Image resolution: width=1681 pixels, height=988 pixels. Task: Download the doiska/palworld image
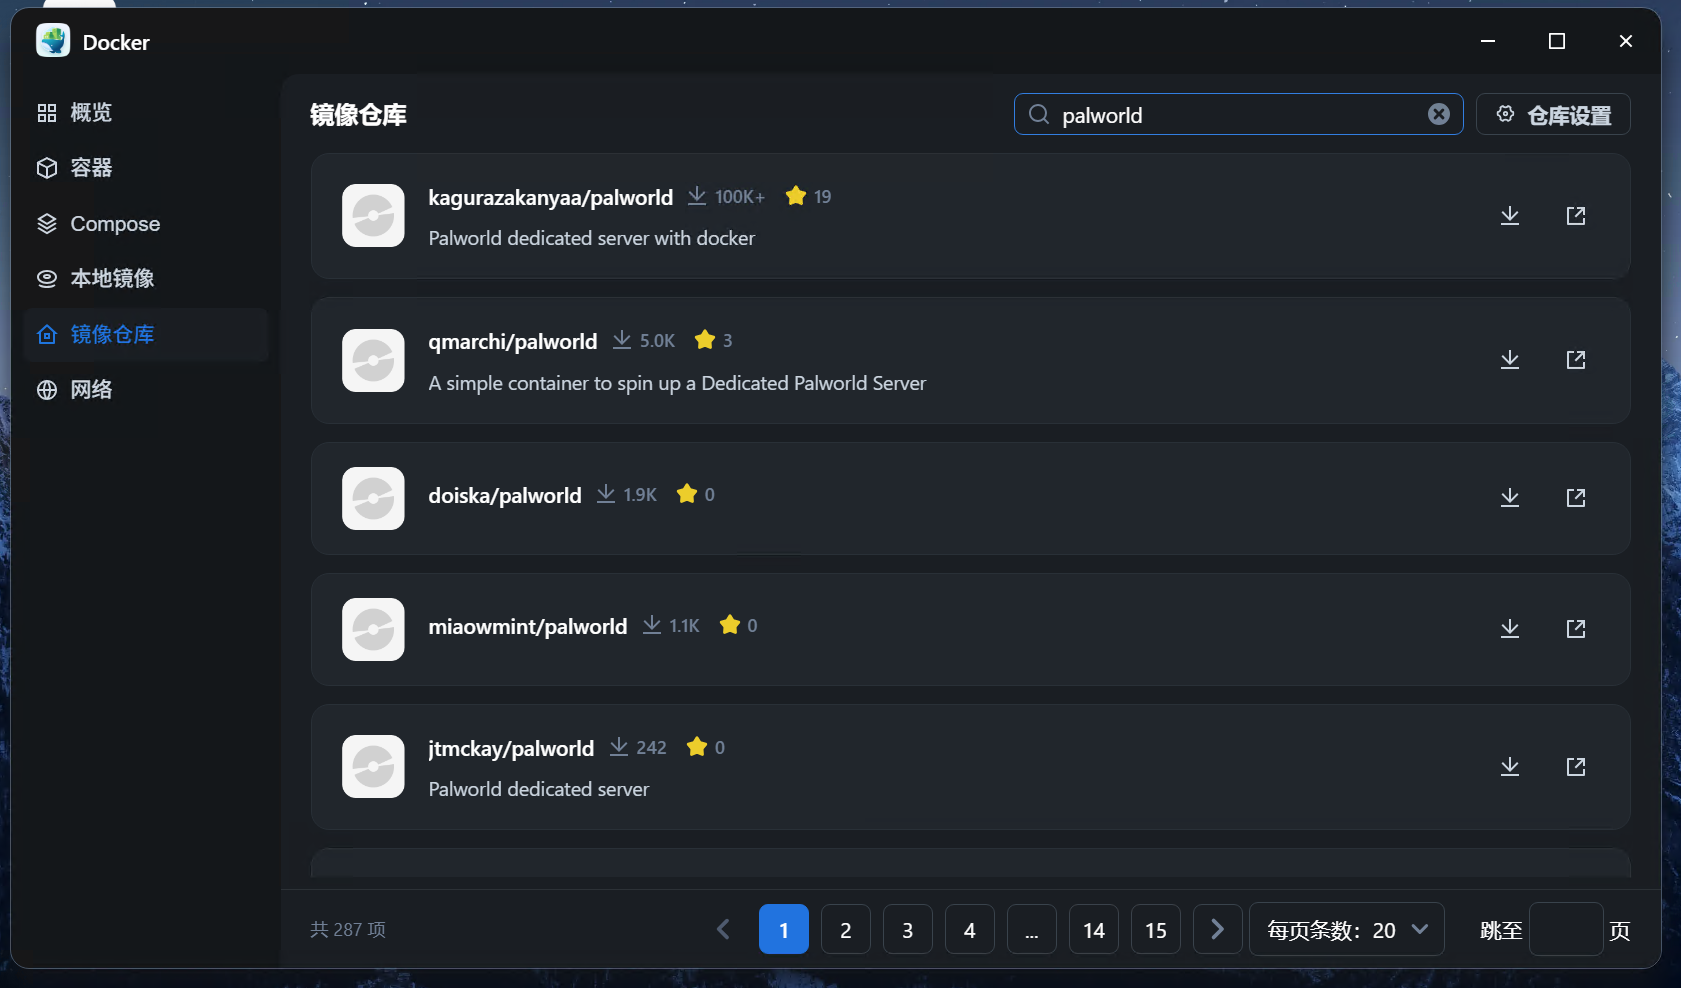tap(1510, 498)
